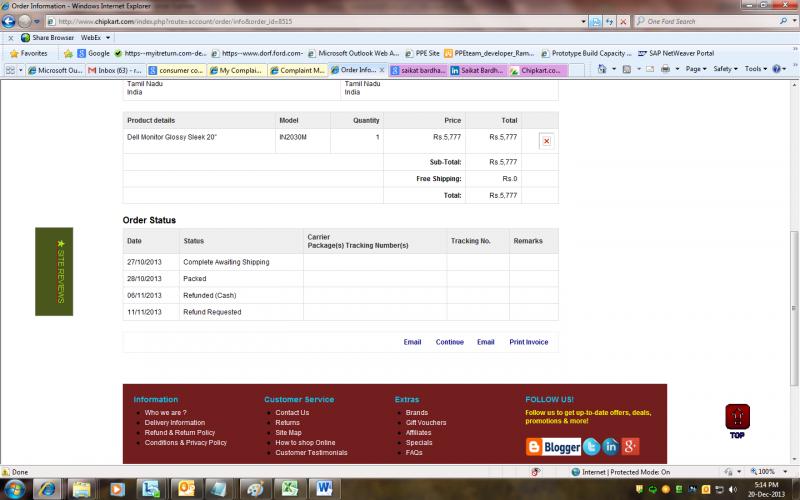Viewport: 800px width, 500px height.
Task: Open the Delivery Information footer link
Action: click(x=174, y=422)
